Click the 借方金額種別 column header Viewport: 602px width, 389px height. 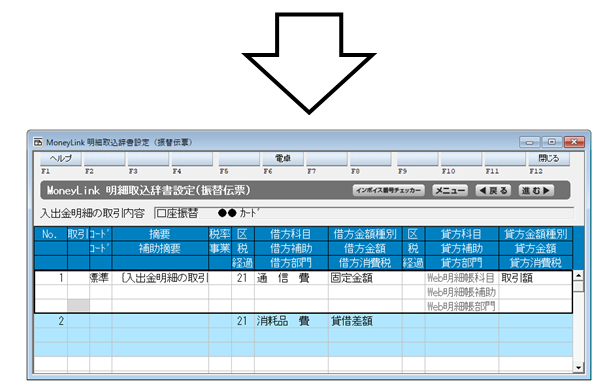click(x=365, y=234)
